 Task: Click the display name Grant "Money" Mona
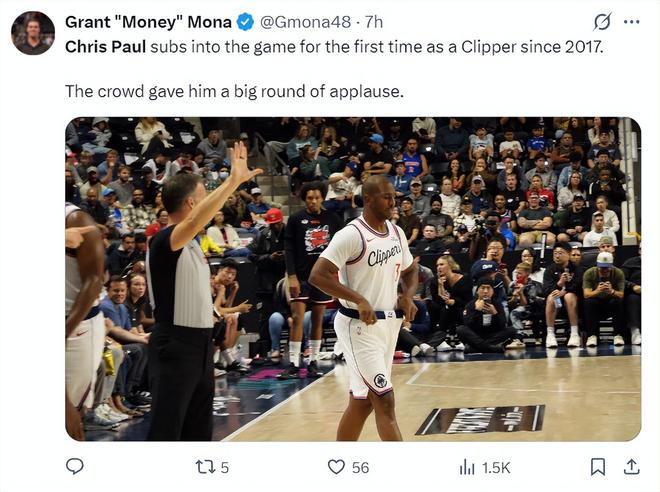coord(148,22)
